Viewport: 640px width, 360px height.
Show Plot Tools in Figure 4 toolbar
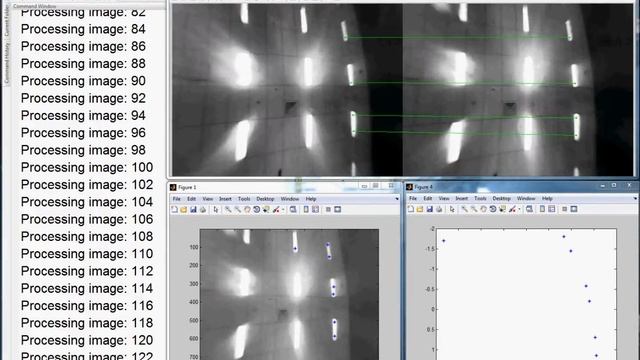point(574,209)
